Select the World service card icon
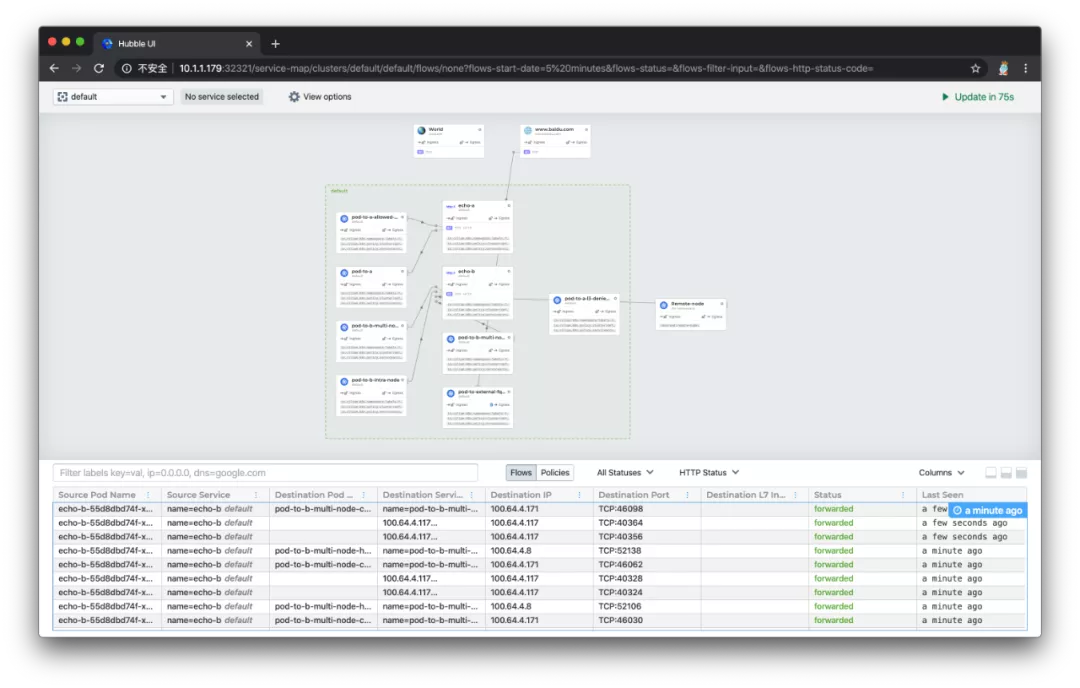 (422, 130)
